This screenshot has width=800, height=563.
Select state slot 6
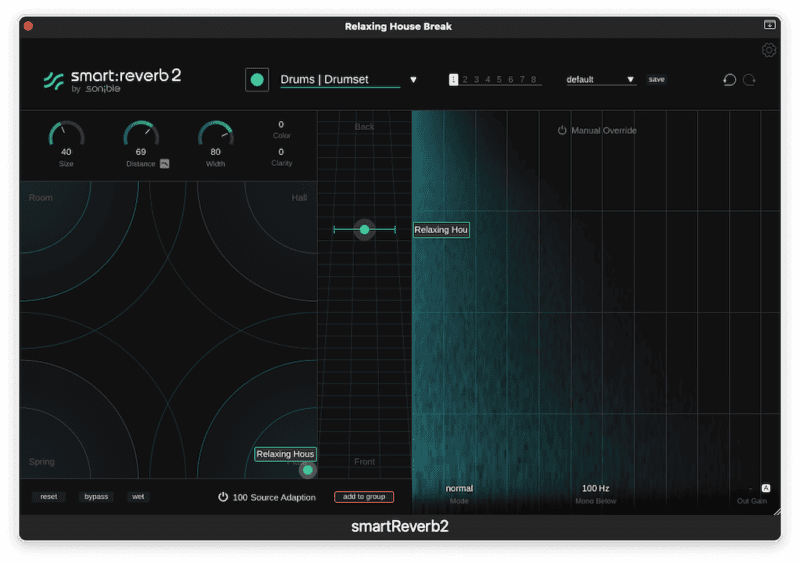(511, 80)
